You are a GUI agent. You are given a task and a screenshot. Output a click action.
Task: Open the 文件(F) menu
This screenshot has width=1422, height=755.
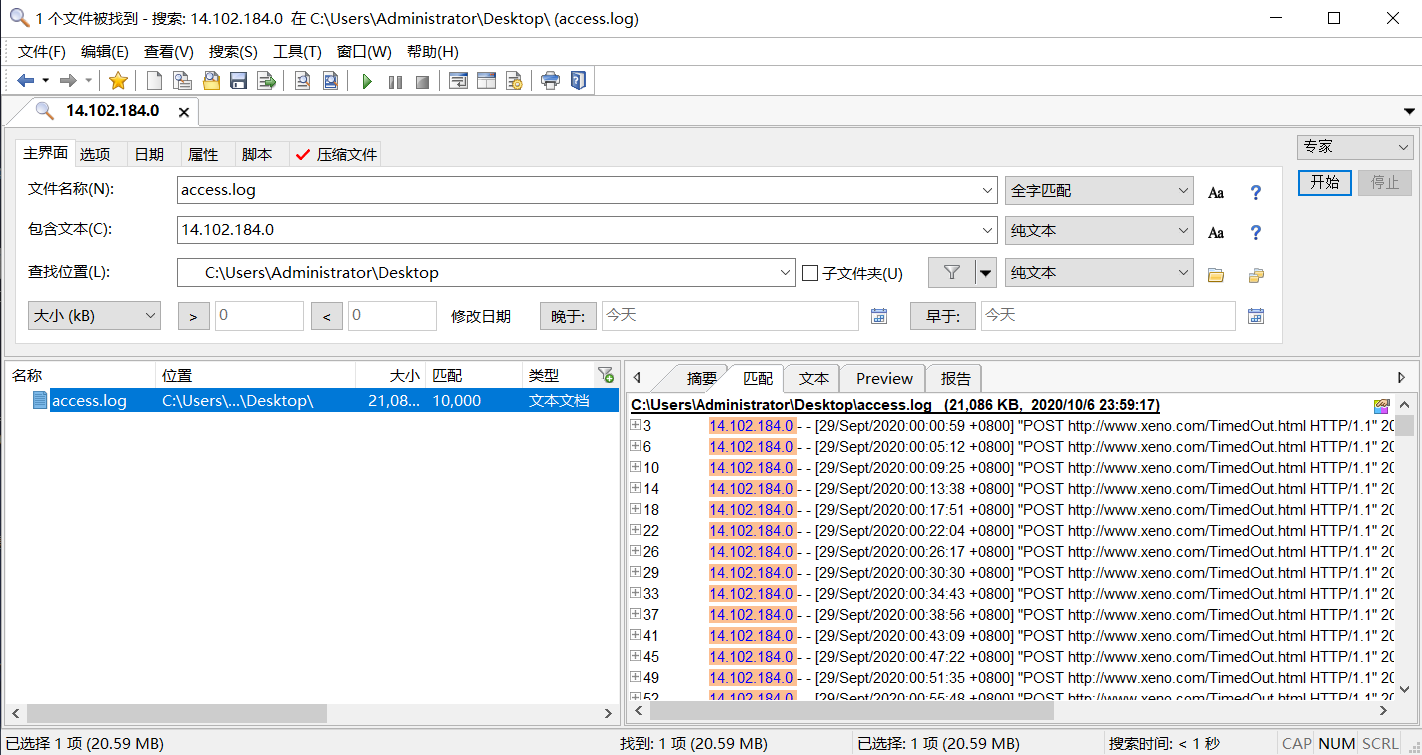point(41,52)
